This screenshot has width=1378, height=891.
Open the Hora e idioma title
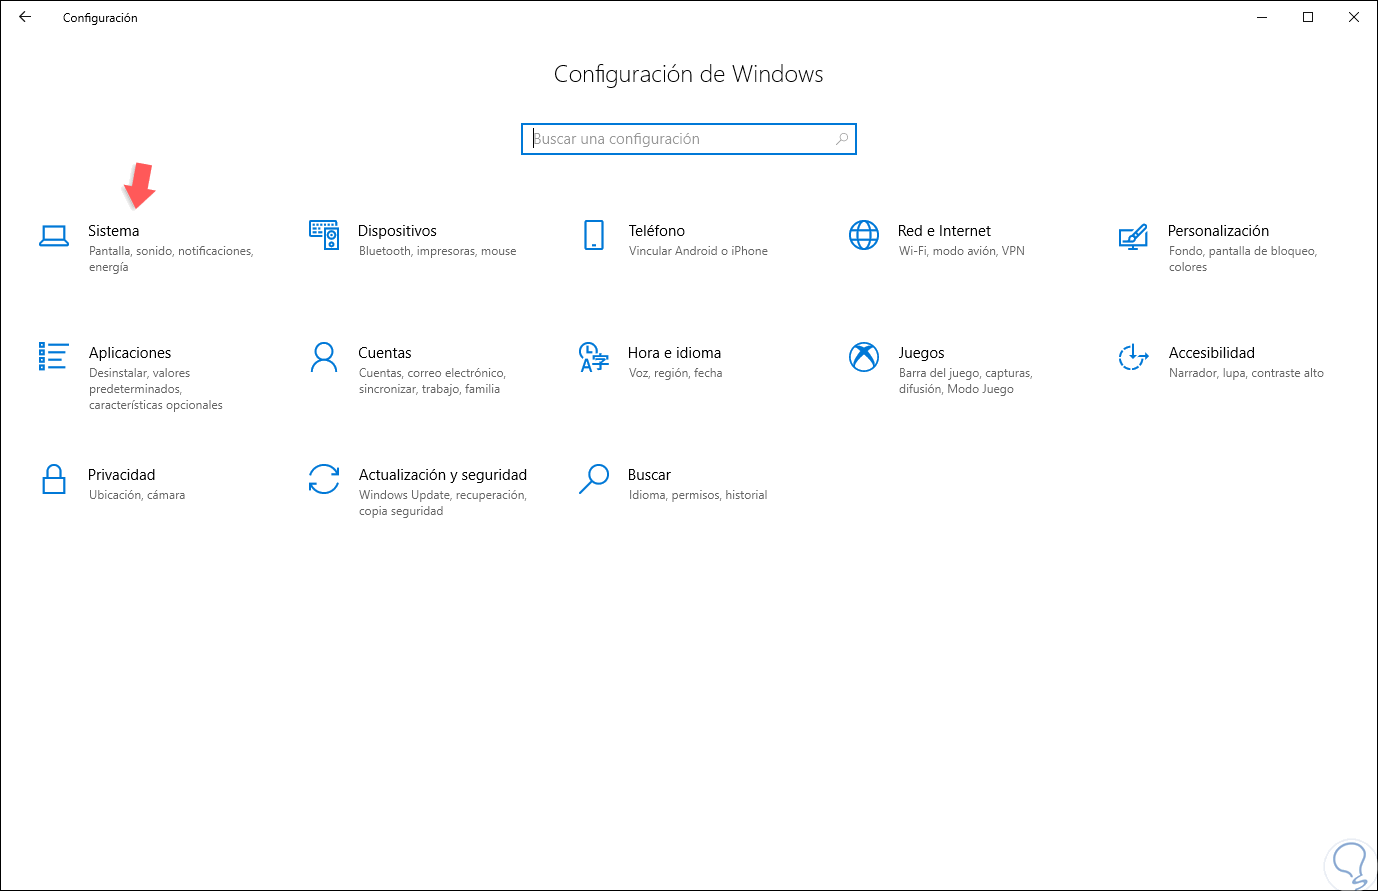(x=675, y=353)
